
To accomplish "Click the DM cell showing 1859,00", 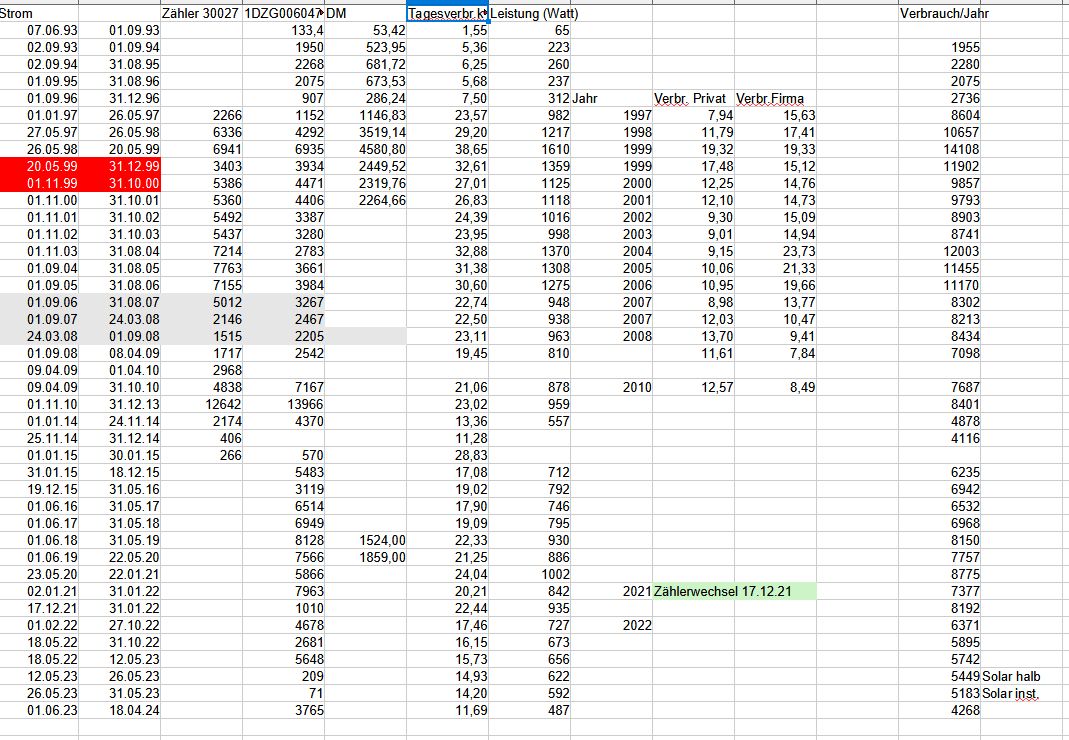I will [x=364, y=557].
